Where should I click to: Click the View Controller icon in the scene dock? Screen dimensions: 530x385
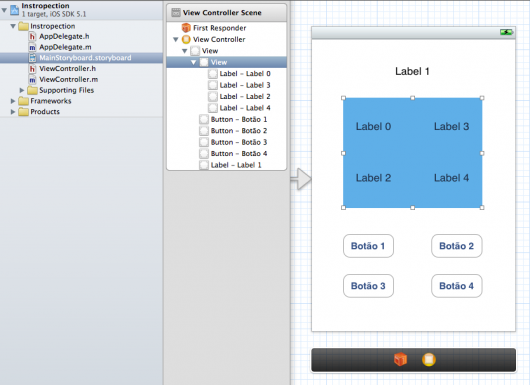pyautogui.click(x=429, y=360)
